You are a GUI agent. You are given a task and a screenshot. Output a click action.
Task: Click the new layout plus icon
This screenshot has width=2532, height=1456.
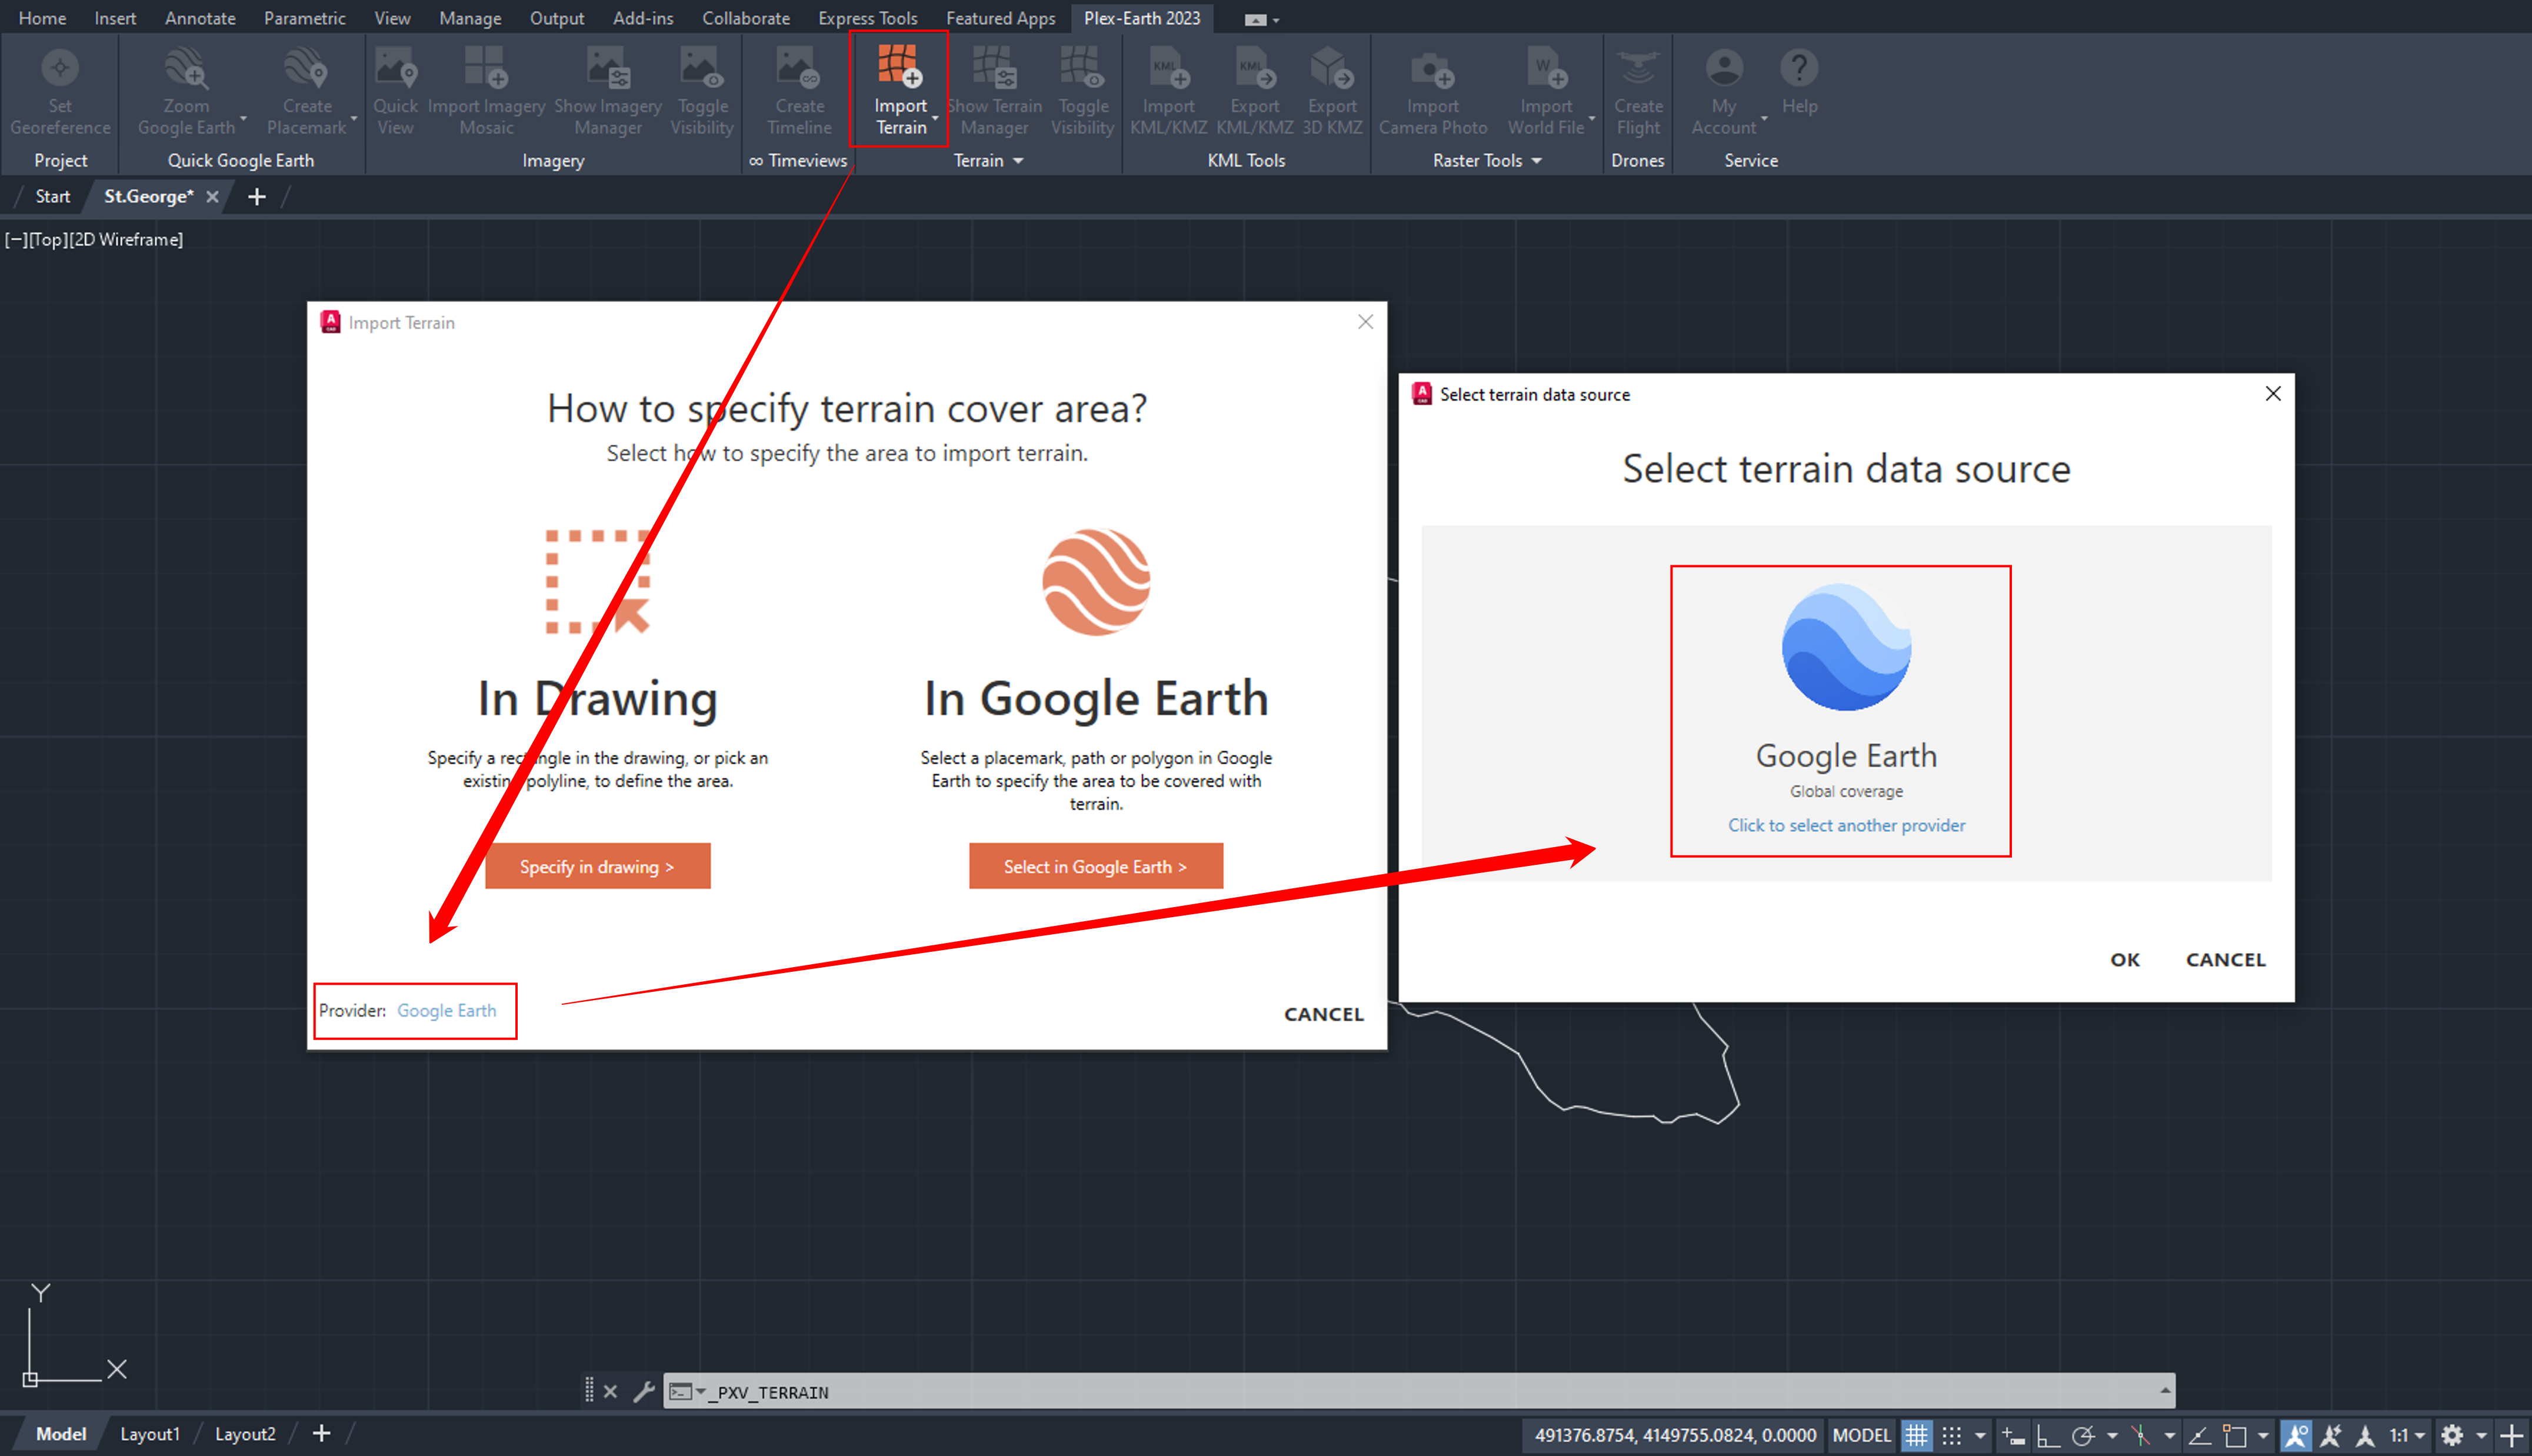click(x=321, y=1433)
